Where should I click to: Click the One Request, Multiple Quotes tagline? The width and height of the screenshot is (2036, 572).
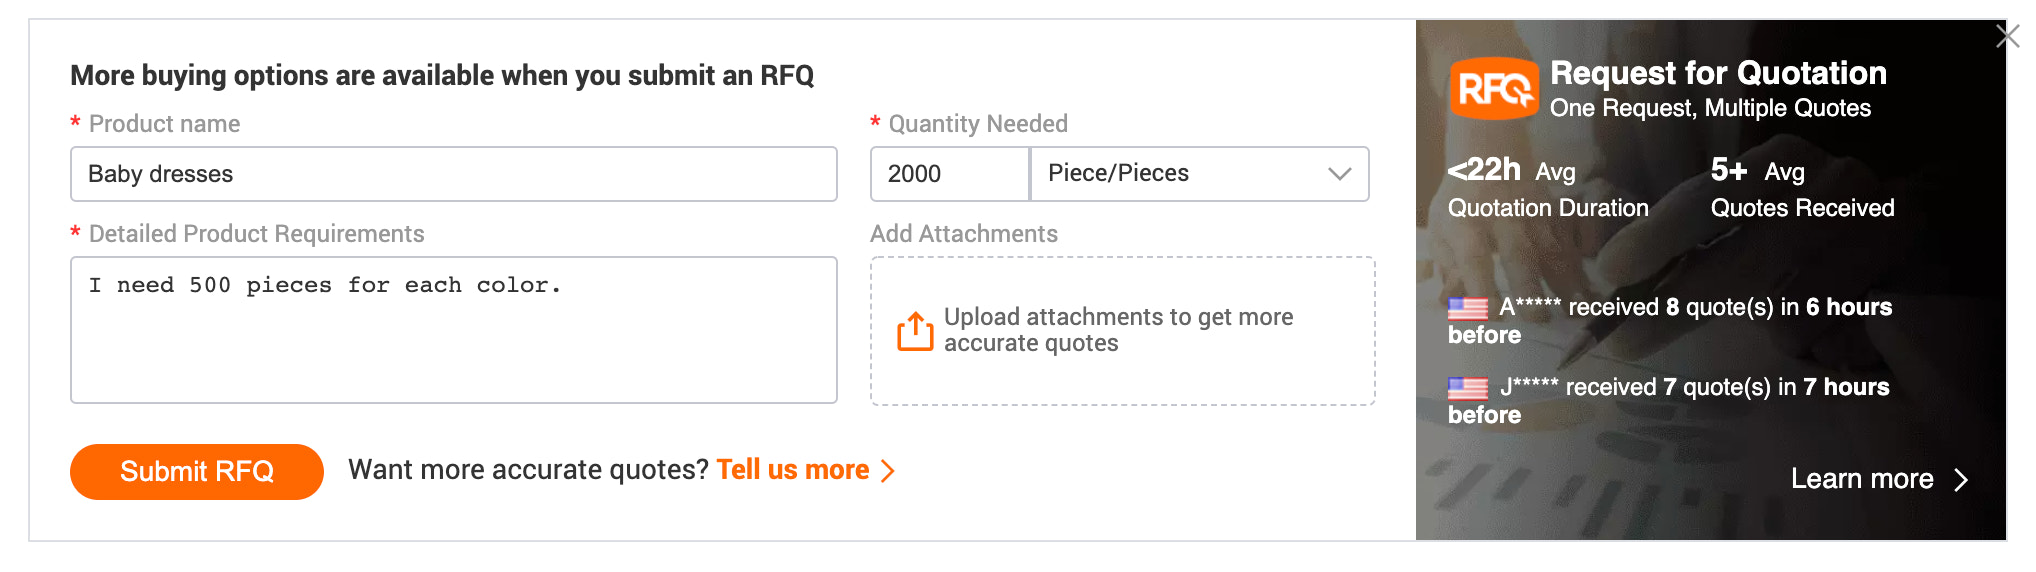click(x=1710, y=108)
